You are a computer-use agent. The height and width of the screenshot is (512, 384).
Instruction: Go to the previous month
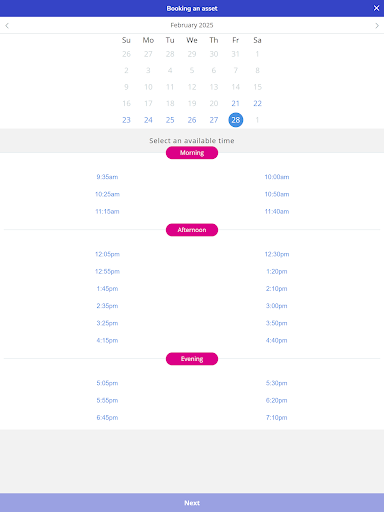(7, 25)
